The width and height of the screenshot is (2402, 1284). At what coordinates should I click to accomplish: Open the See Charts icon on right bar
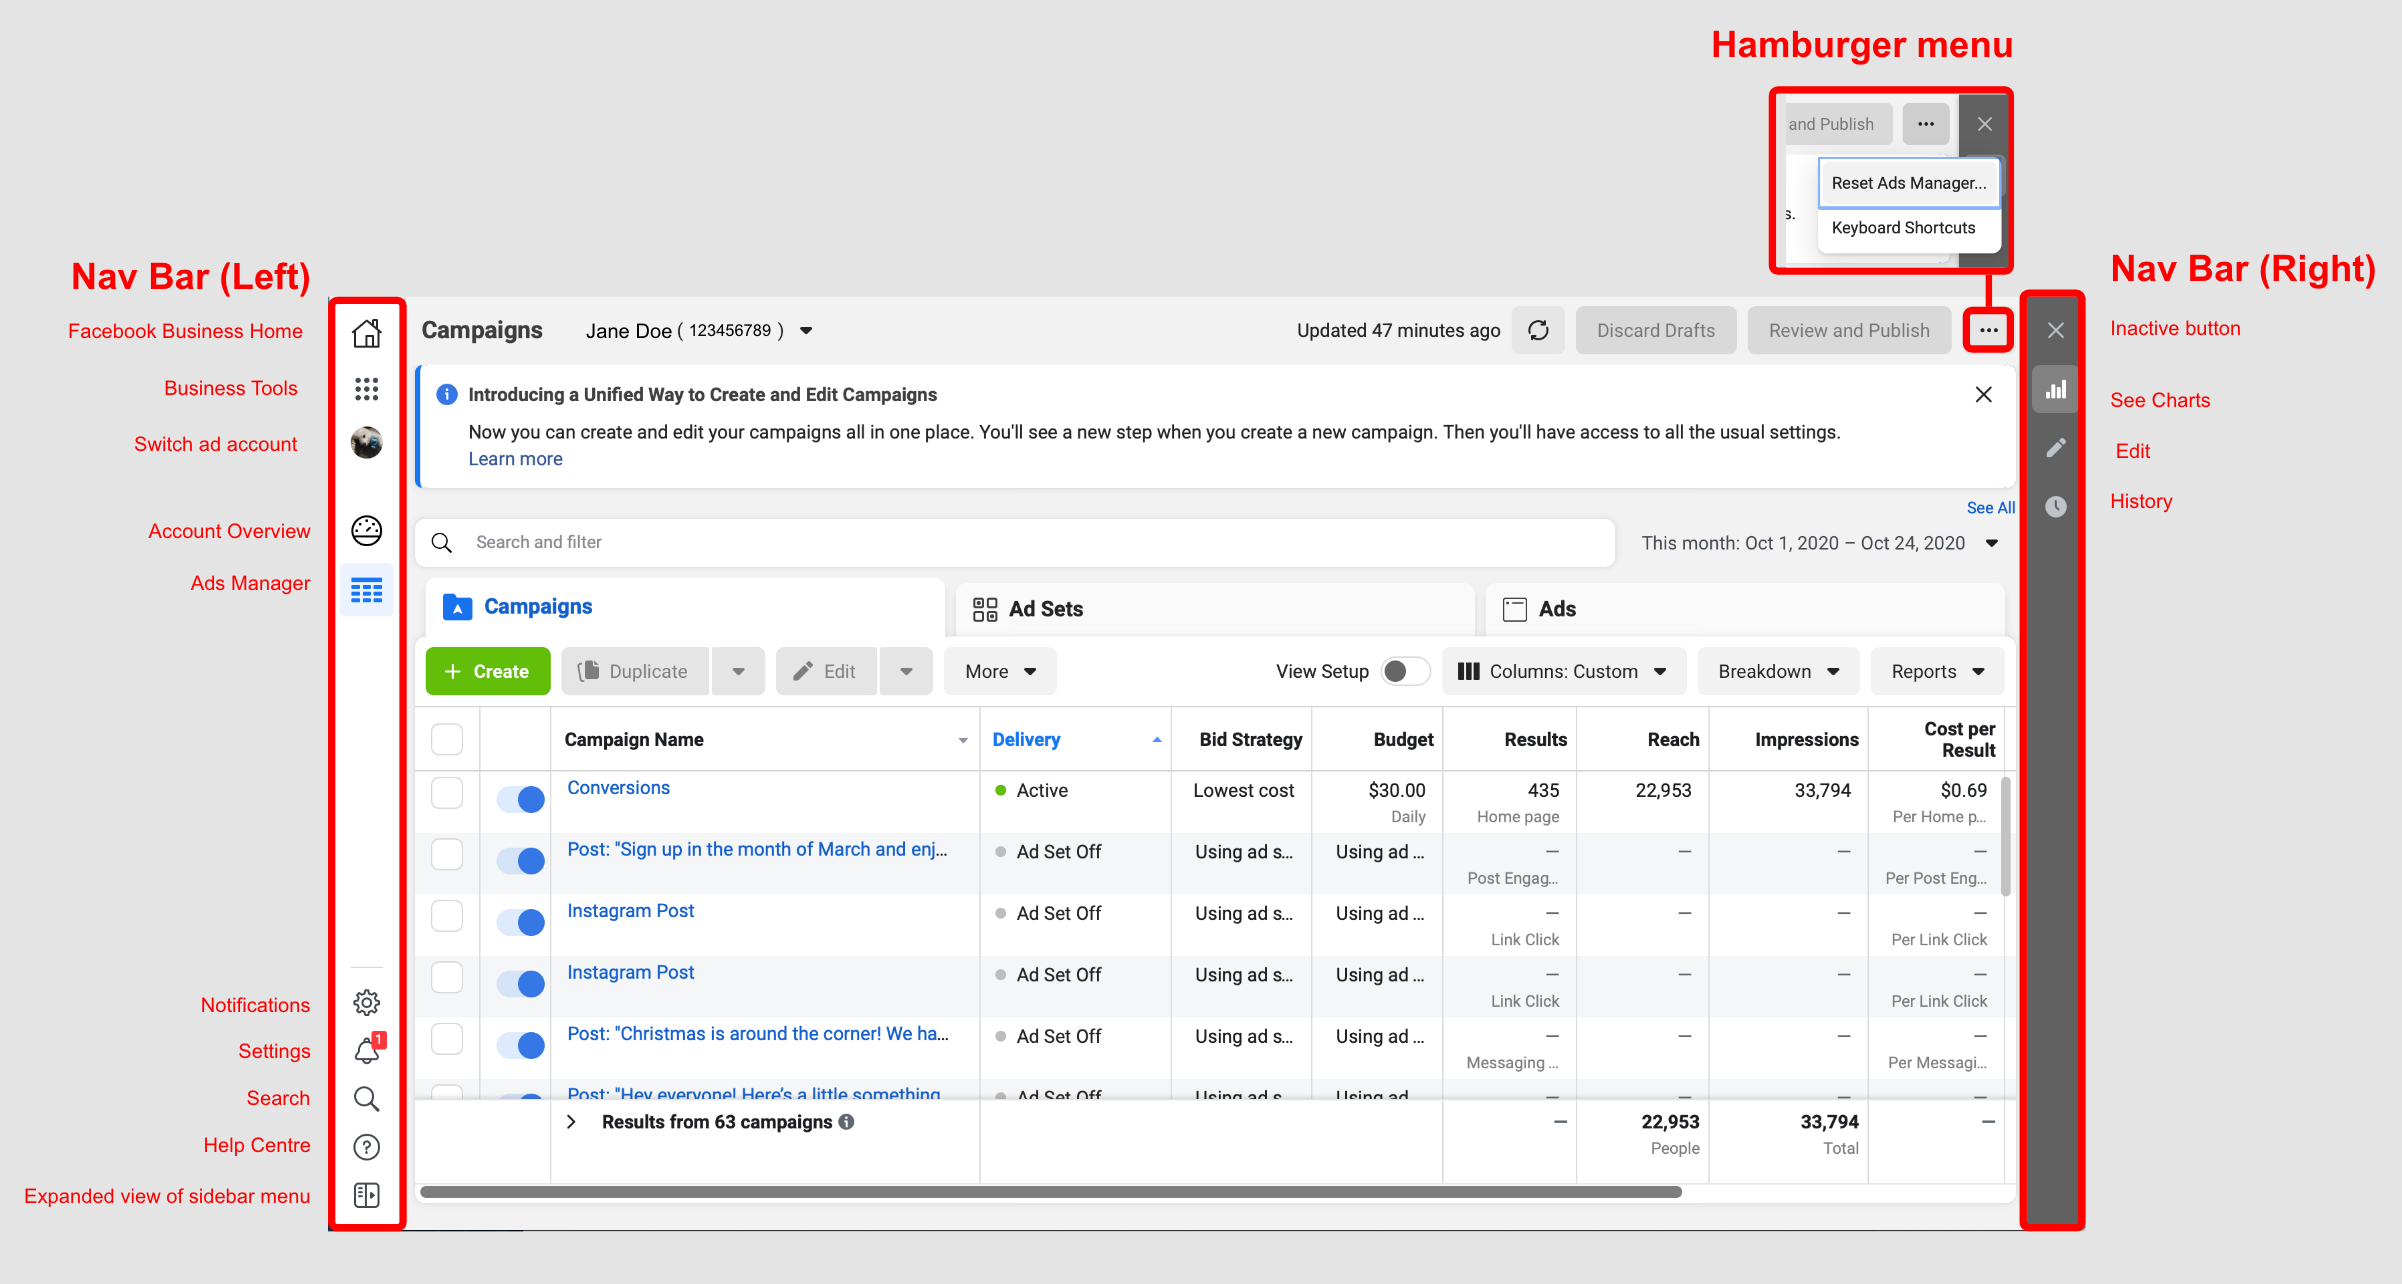pos(2055,390)
